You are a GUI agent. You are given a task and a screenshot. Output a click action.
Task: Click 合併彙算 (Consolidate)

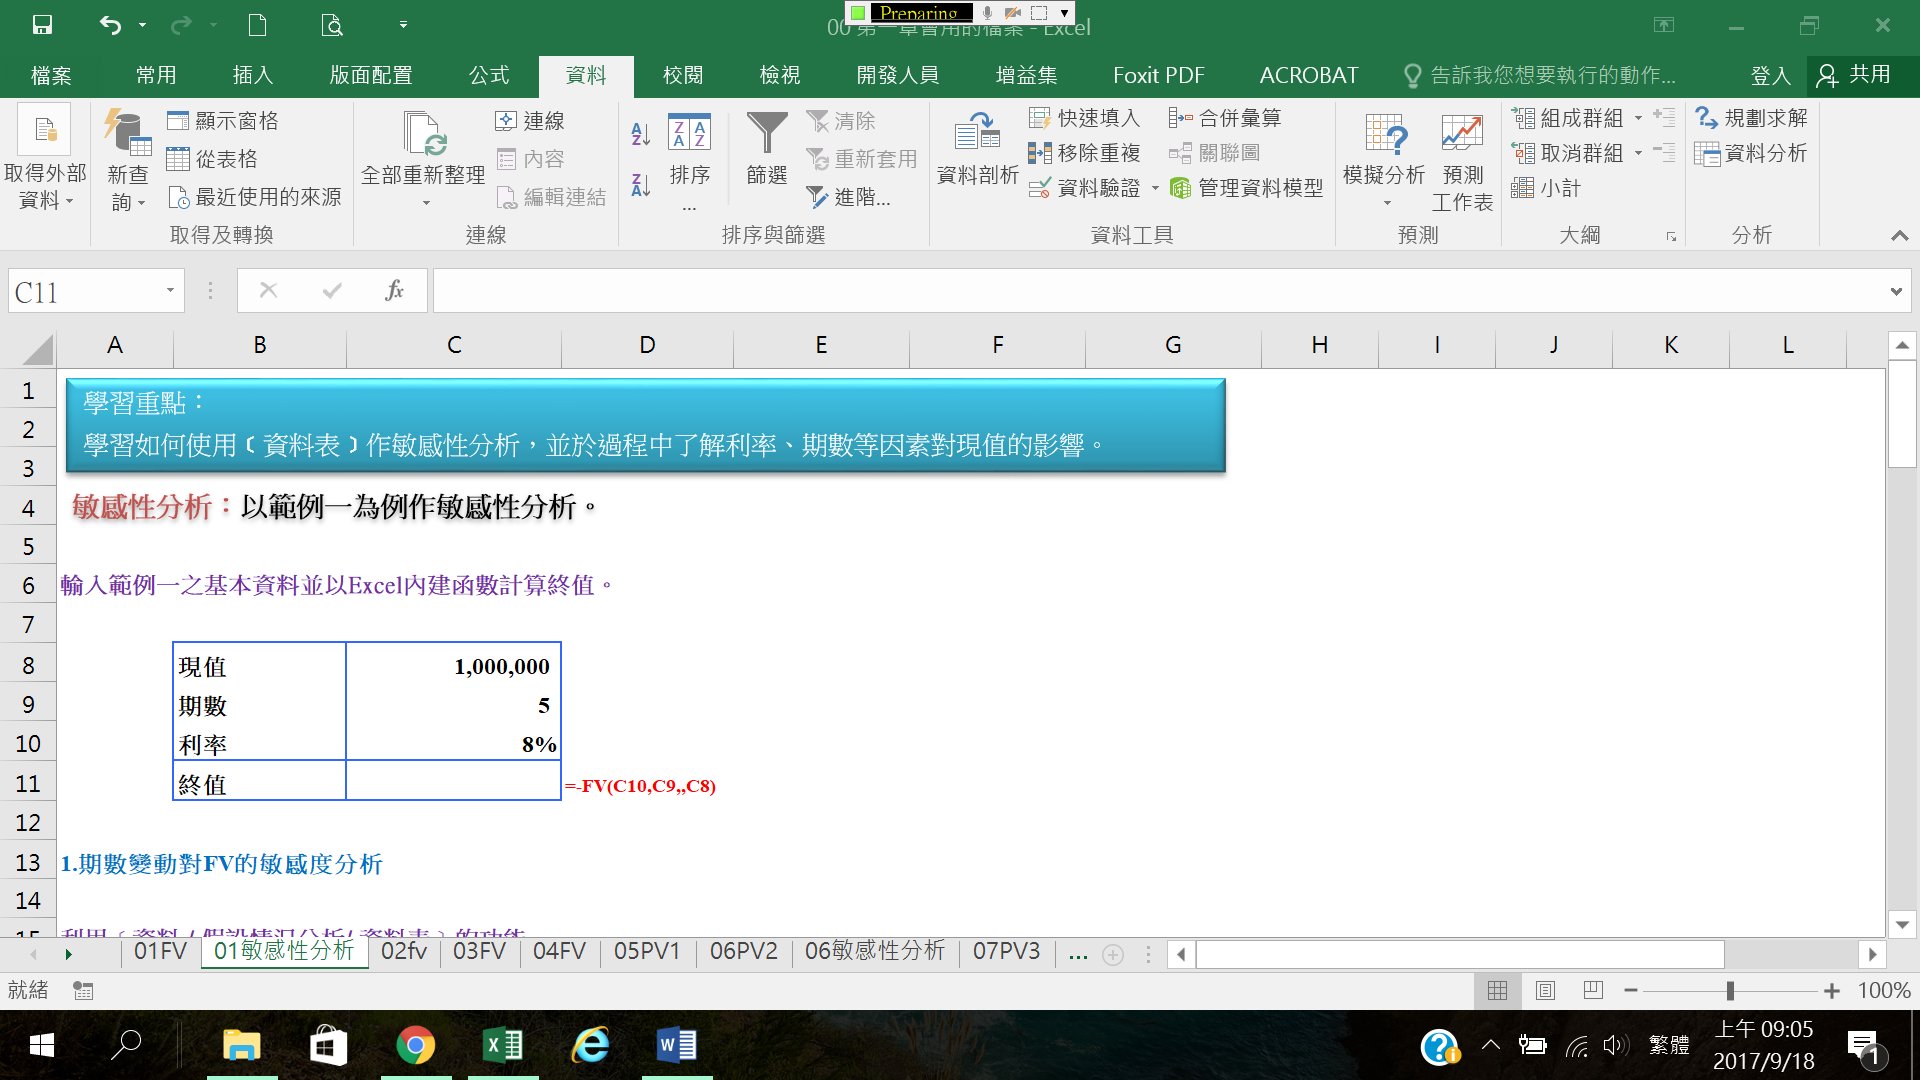[1225, 118]
